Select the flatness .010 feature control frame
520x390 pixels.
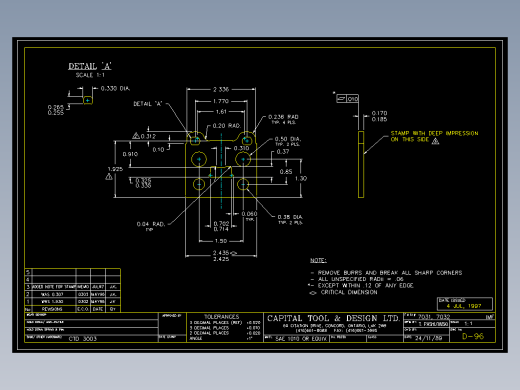(347, 99)
